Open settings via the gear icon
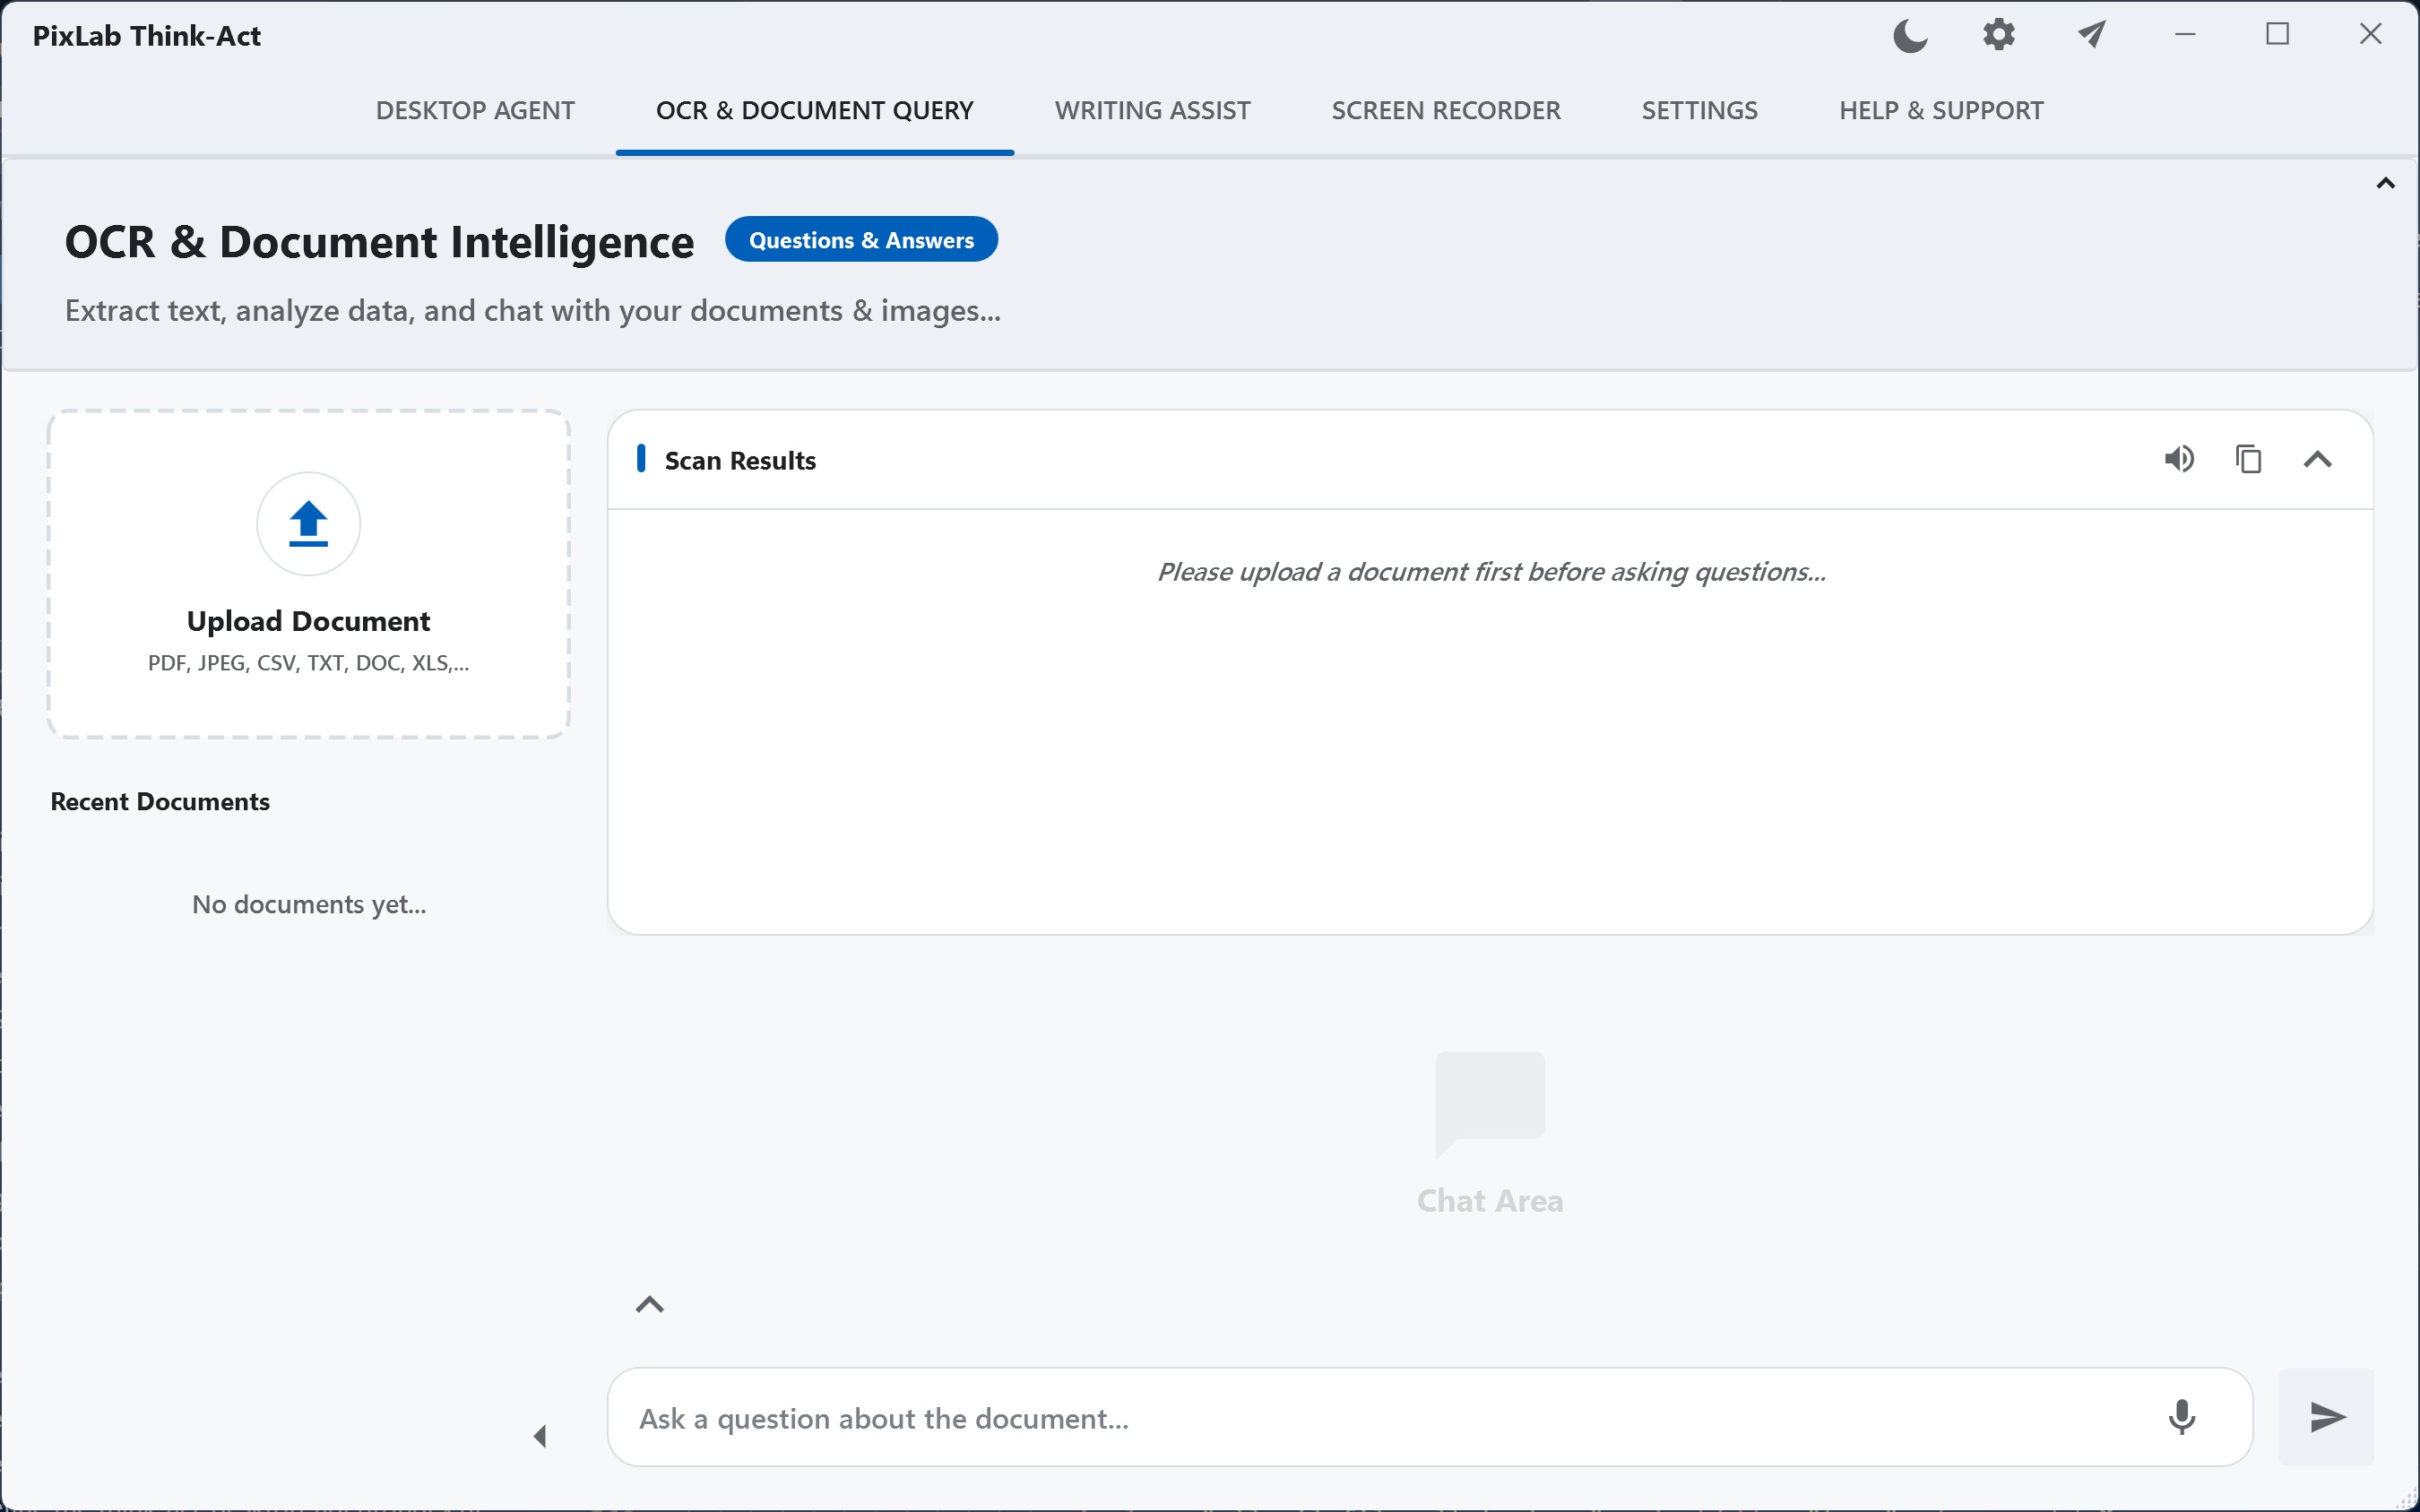Image resolution: width=2420 pixels, height=1512 pixels. click(1998, 35)
